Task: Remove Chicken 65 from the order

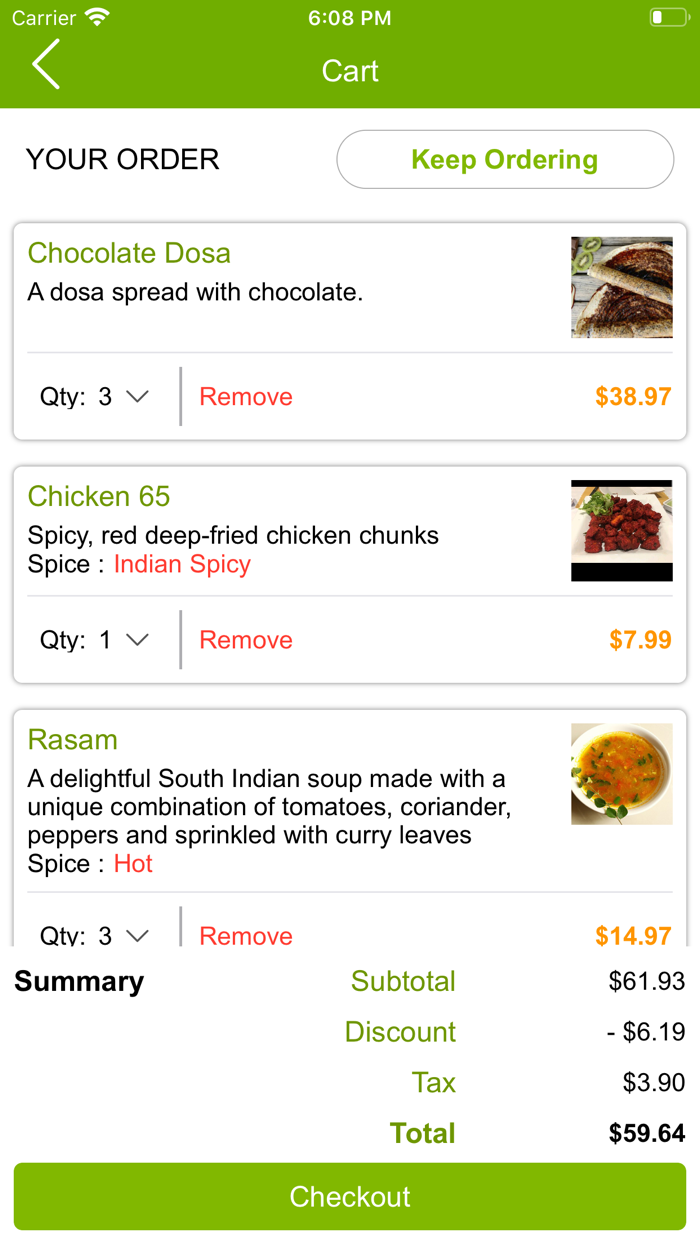Action: coord(245,639)
